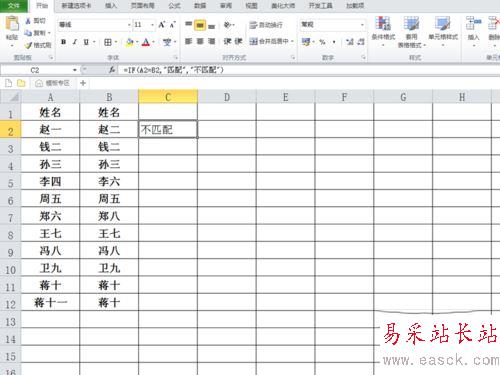Expand the Name Box dropdown arrow
The image size is (500, 375).
click(x=75, y=70)
